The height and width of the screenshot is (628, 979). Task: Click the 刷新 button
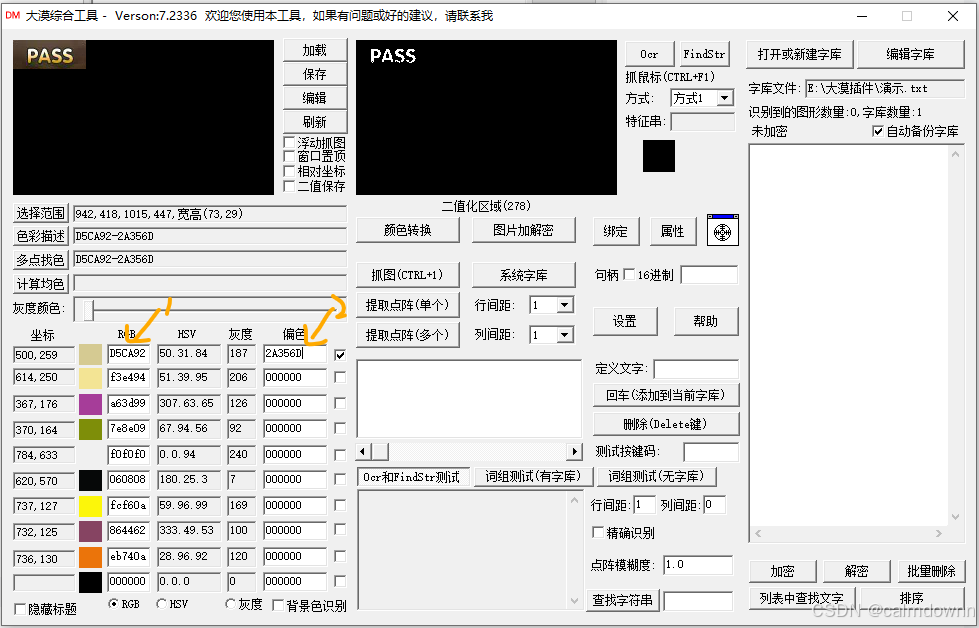coord(315,122)
